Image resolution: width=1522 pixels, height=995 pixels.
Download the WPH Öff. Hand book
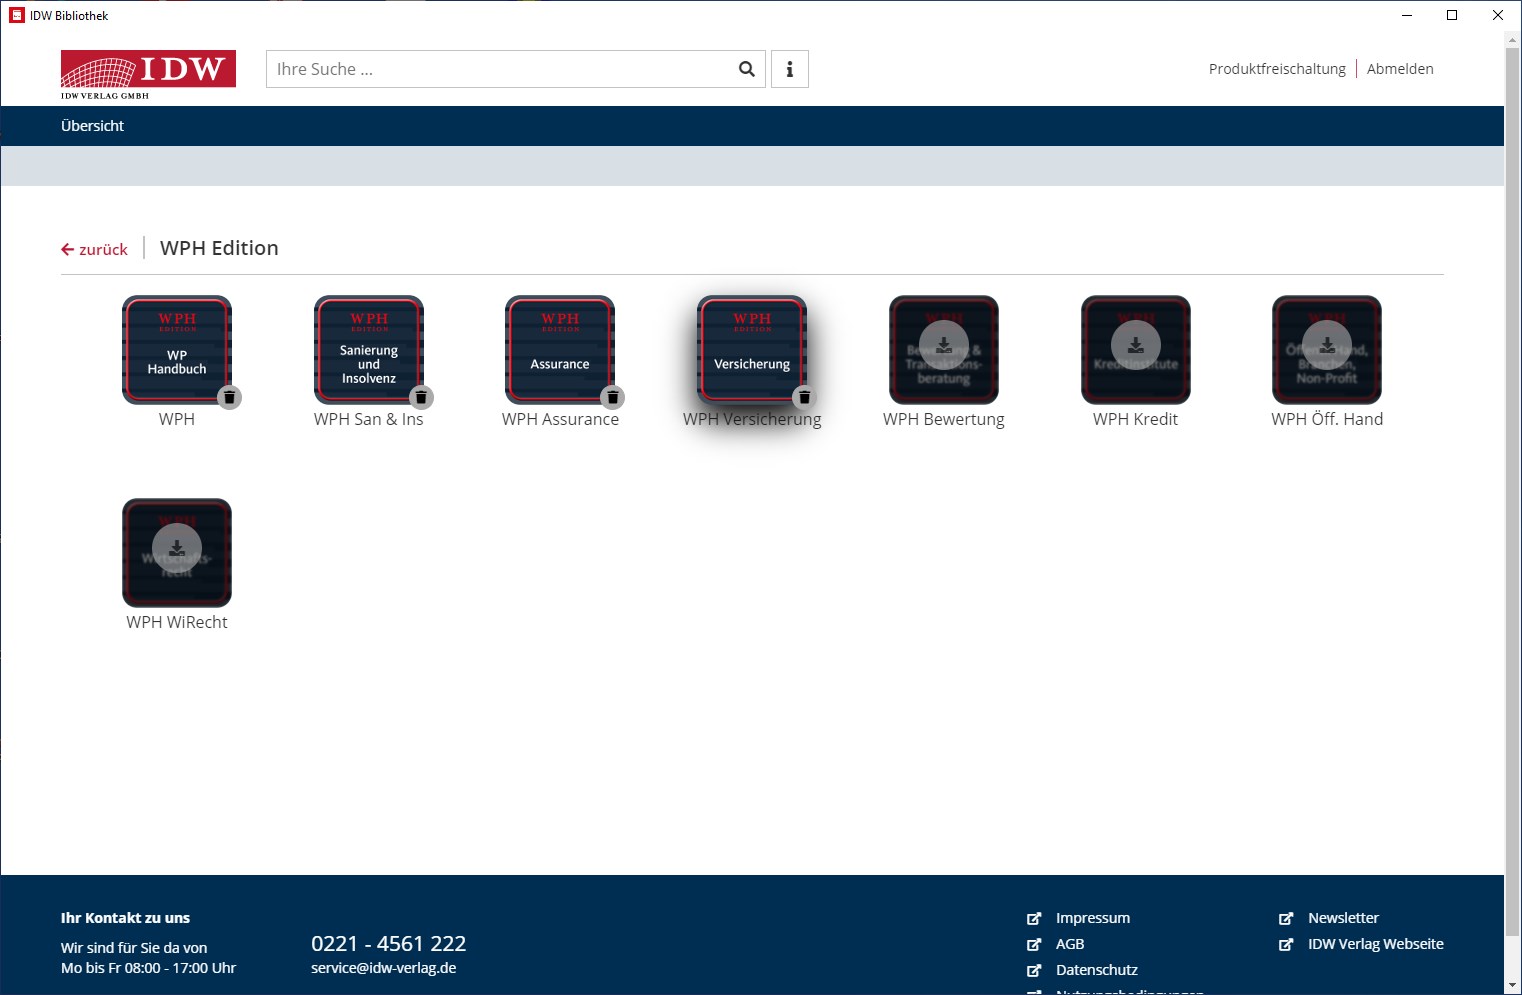coord(1327,345)
